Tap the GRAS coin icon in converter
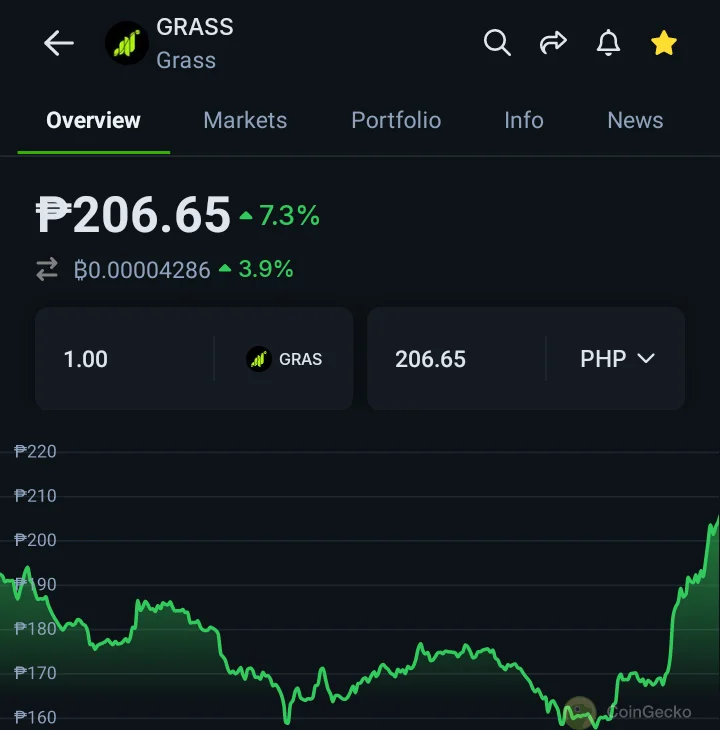 [x=259, y=359]
